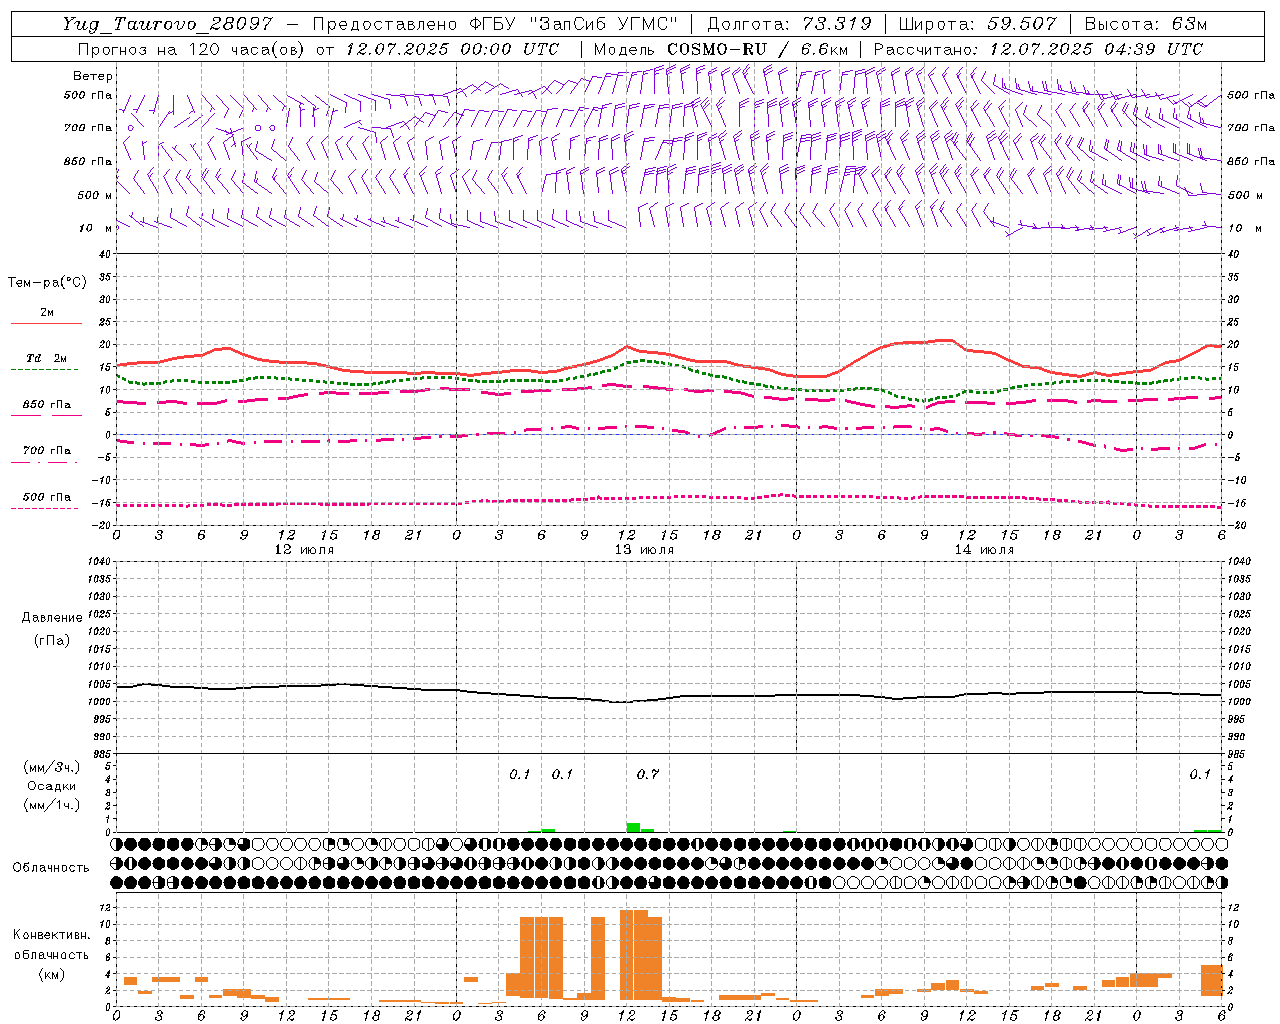Viewport: 1280px width, 1024px height.
Task: Click the 0.1 precipitation value near the right edge
Action: [x=1200, y=774]
